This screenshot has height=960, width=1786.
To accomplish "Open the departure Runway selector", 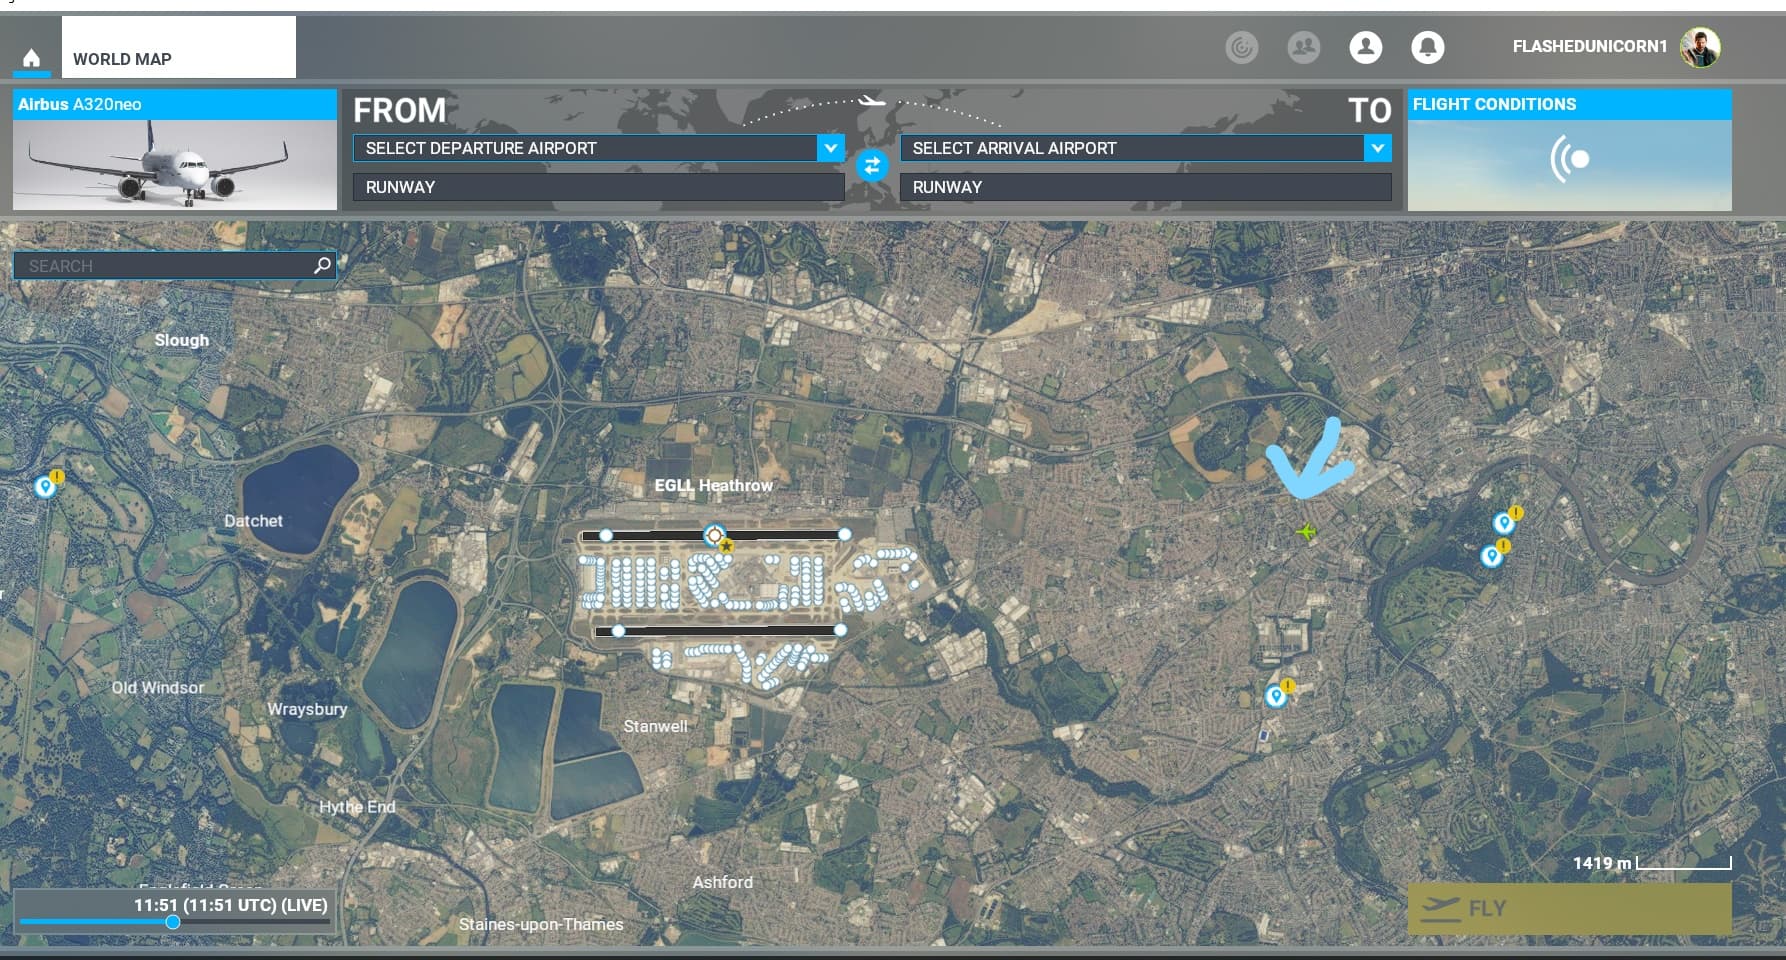I will click(x=598, y=187).
